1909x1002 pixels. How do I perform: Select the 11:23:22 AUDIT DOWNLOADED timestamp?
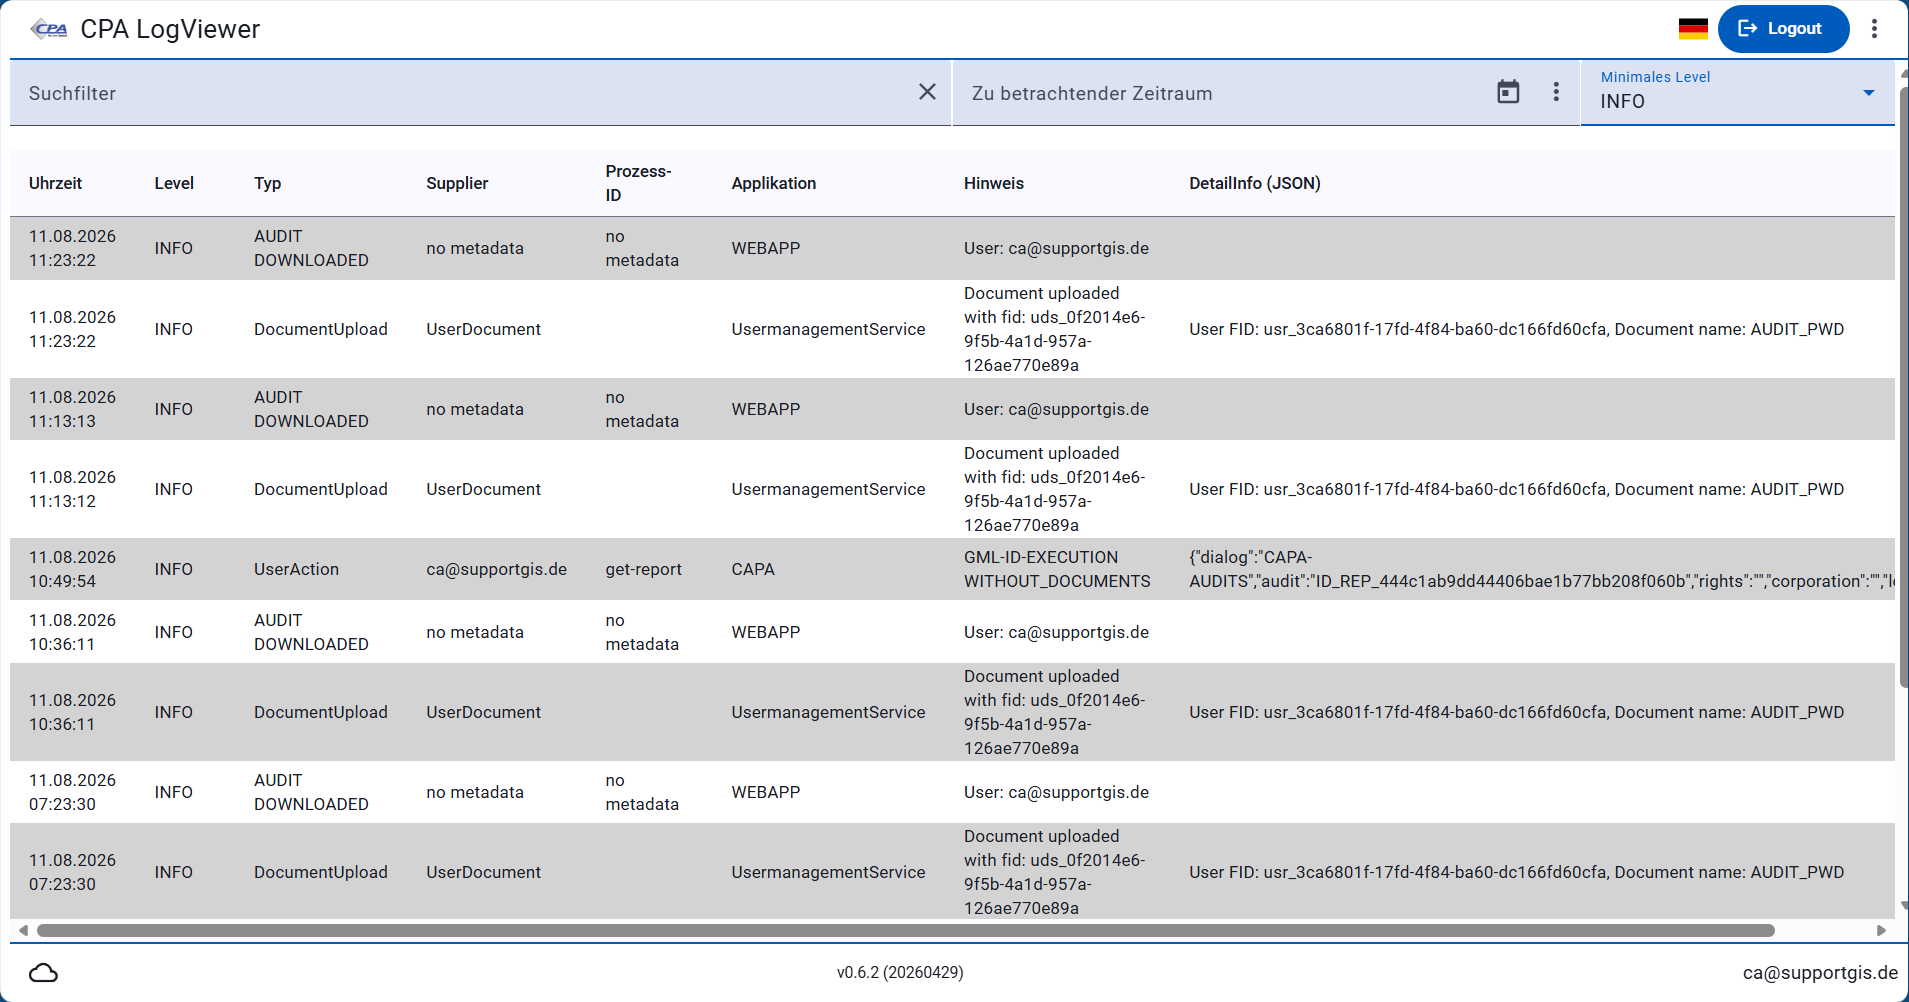click(72, 248)
